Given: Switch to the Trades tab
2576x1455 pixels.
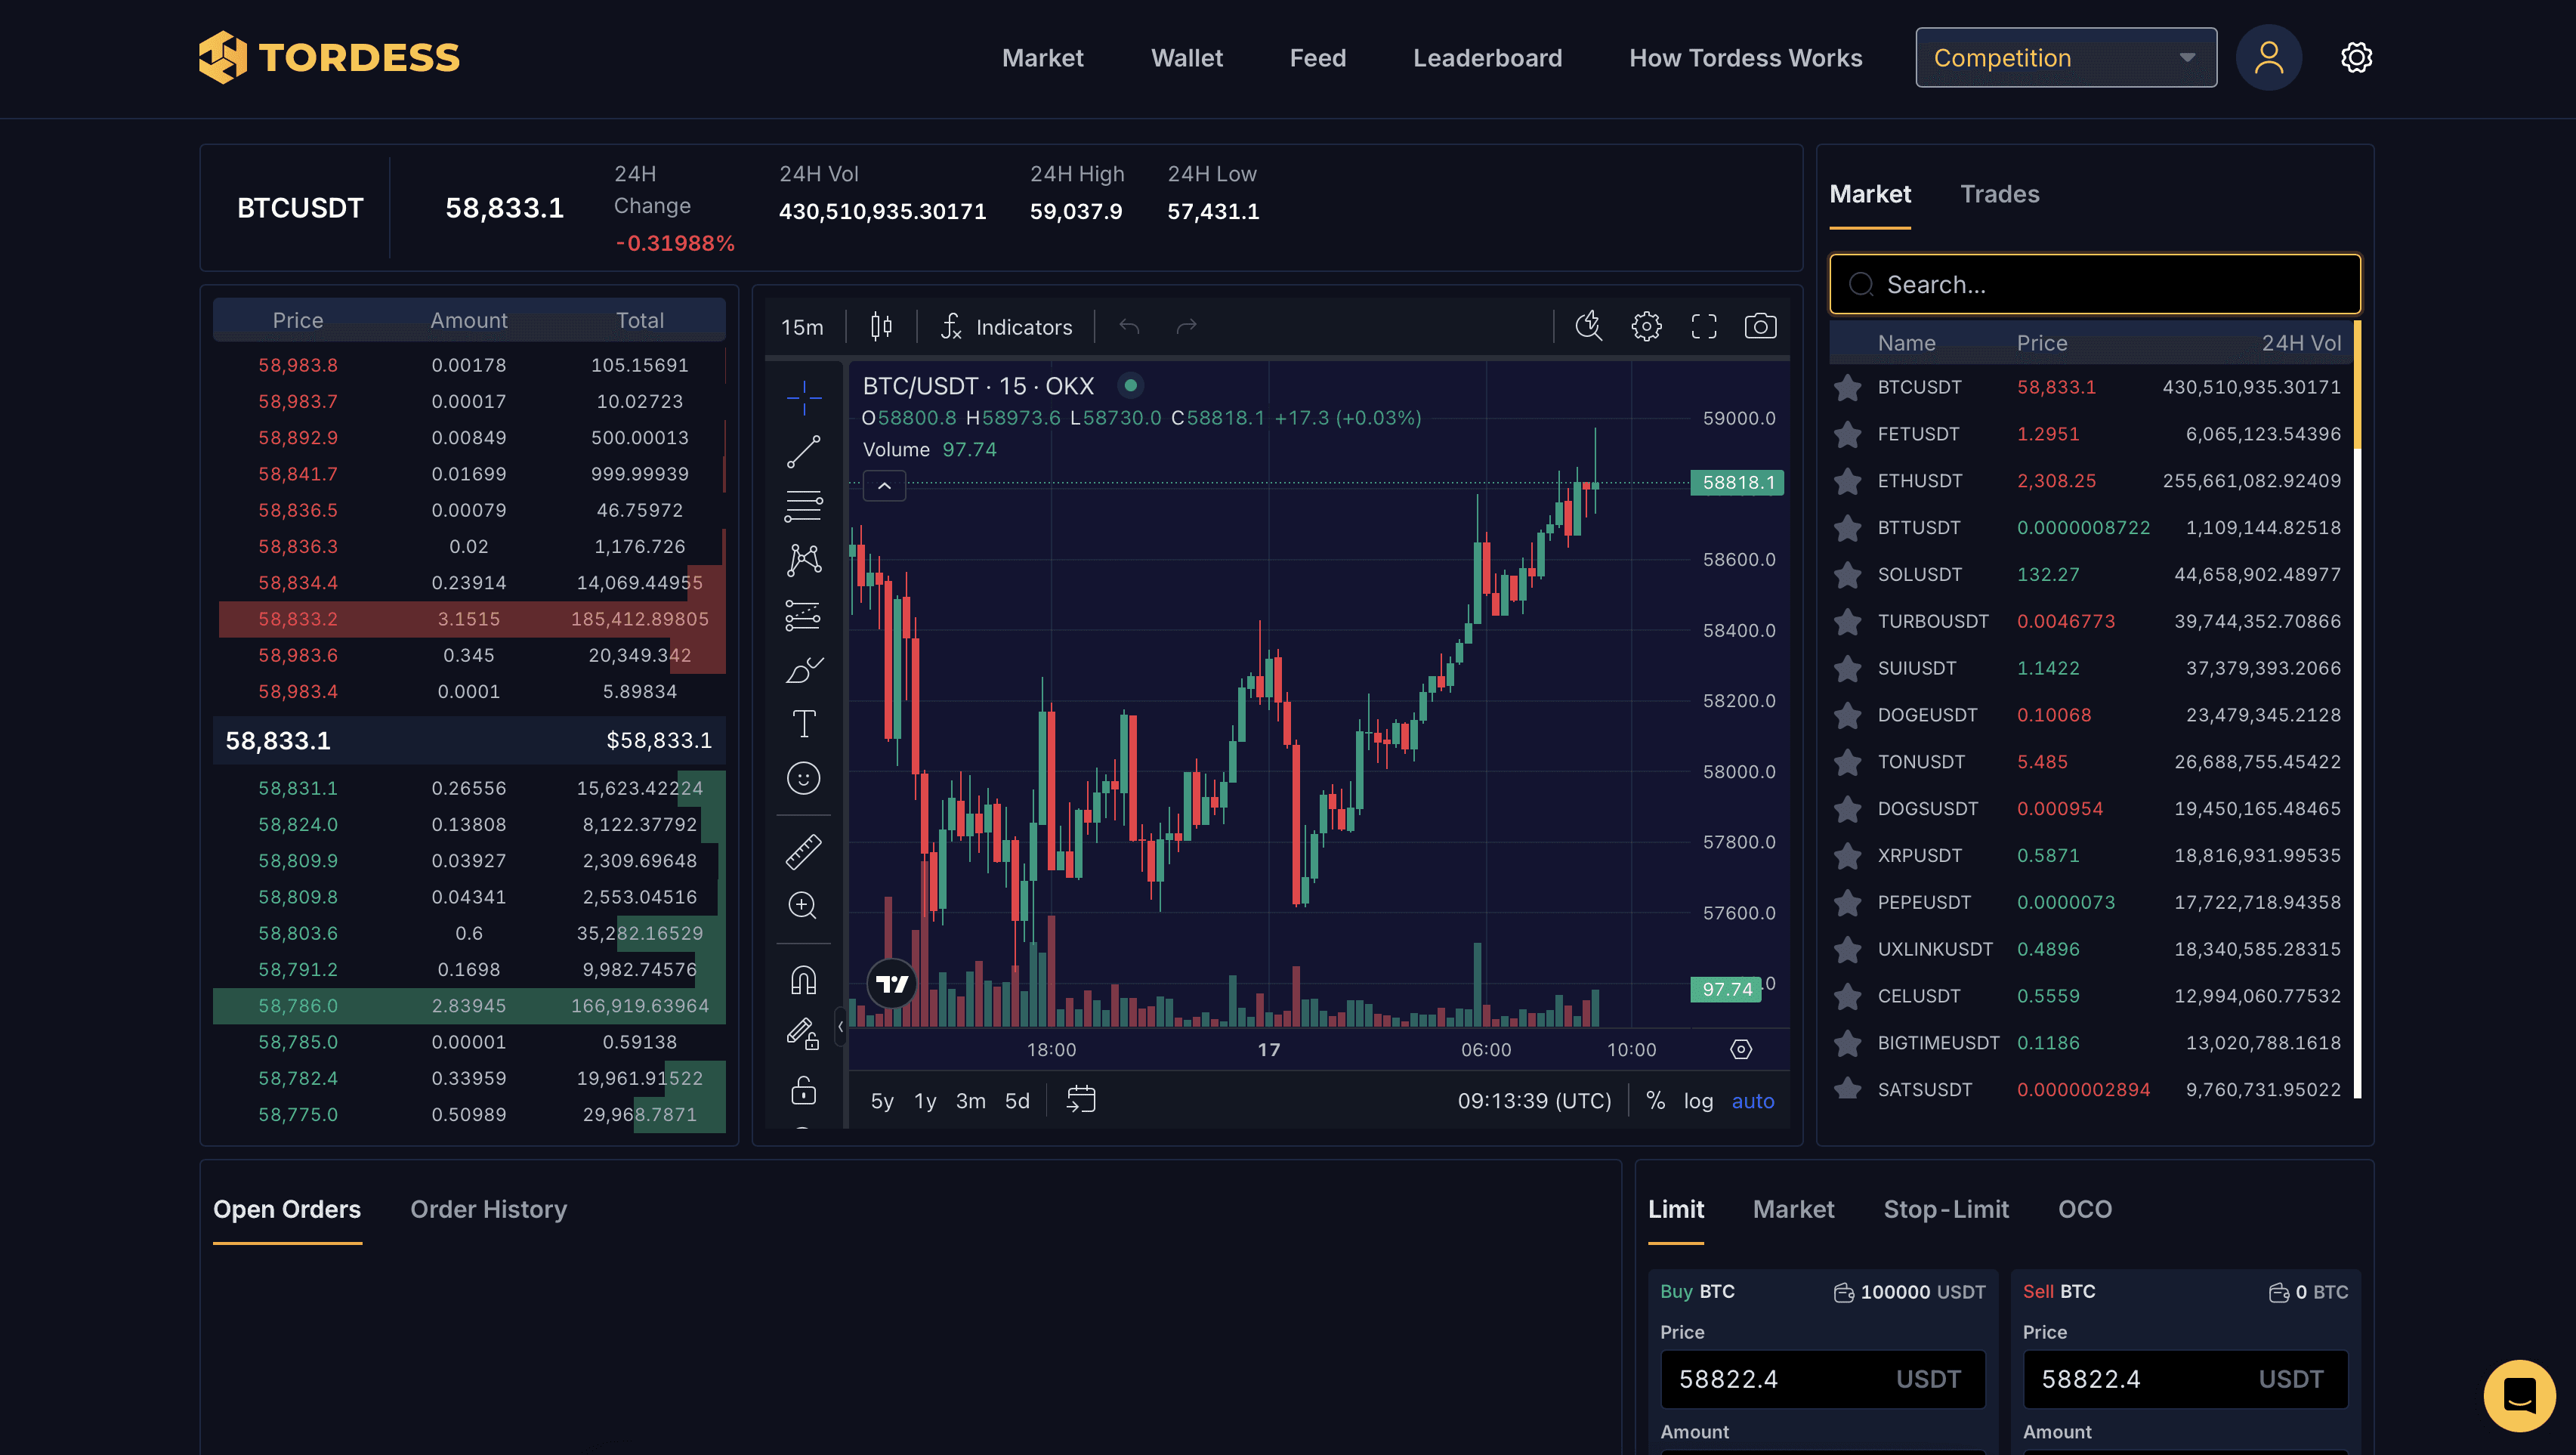Looking at the screenshot, I should pos(1999,194).
